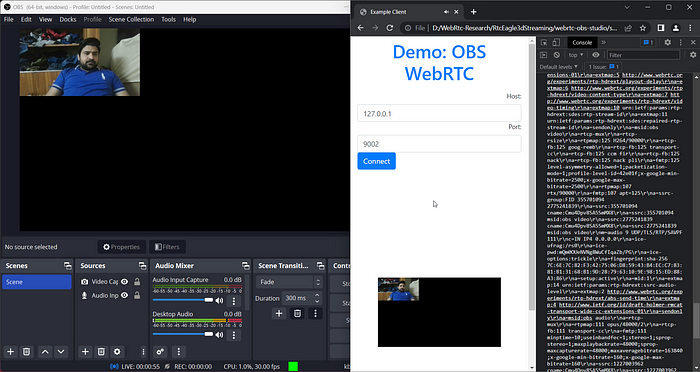Toggle DevTools device toolbar
This screenshot has width=700, height=372.
pos(556,42)
